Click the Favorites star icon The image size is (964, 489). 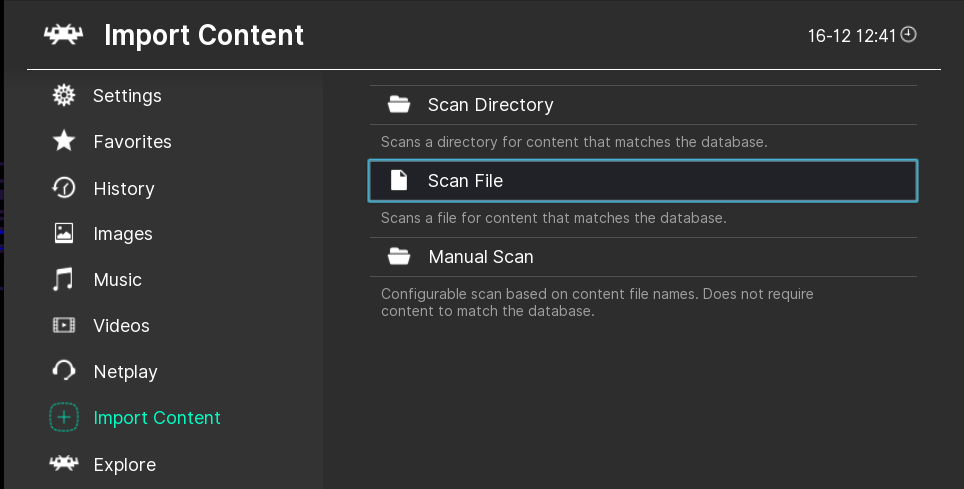(64, 142)
